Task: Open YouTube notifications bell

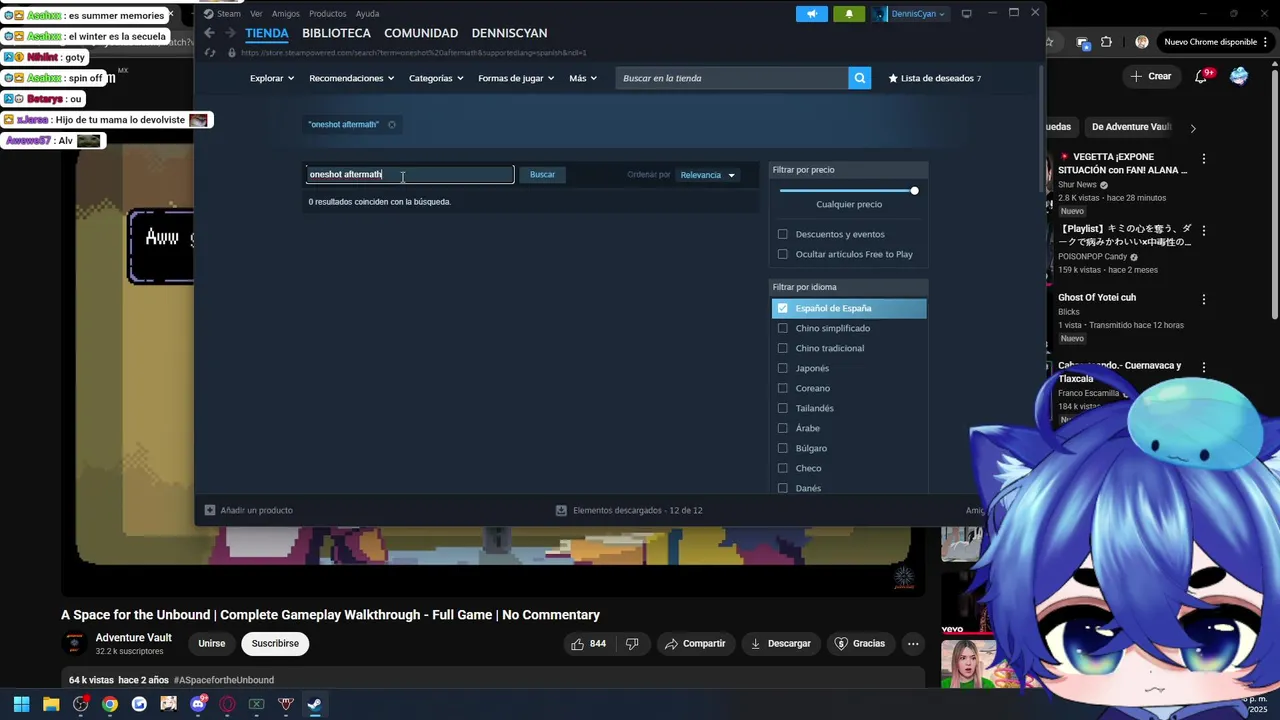Action: (x=1203, y=76)
